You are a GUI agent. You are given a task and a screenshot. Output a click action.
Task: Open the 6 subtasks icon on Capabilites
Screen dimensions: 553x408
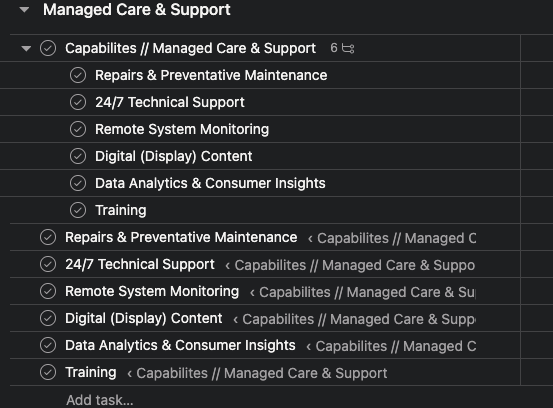(342, 48)
